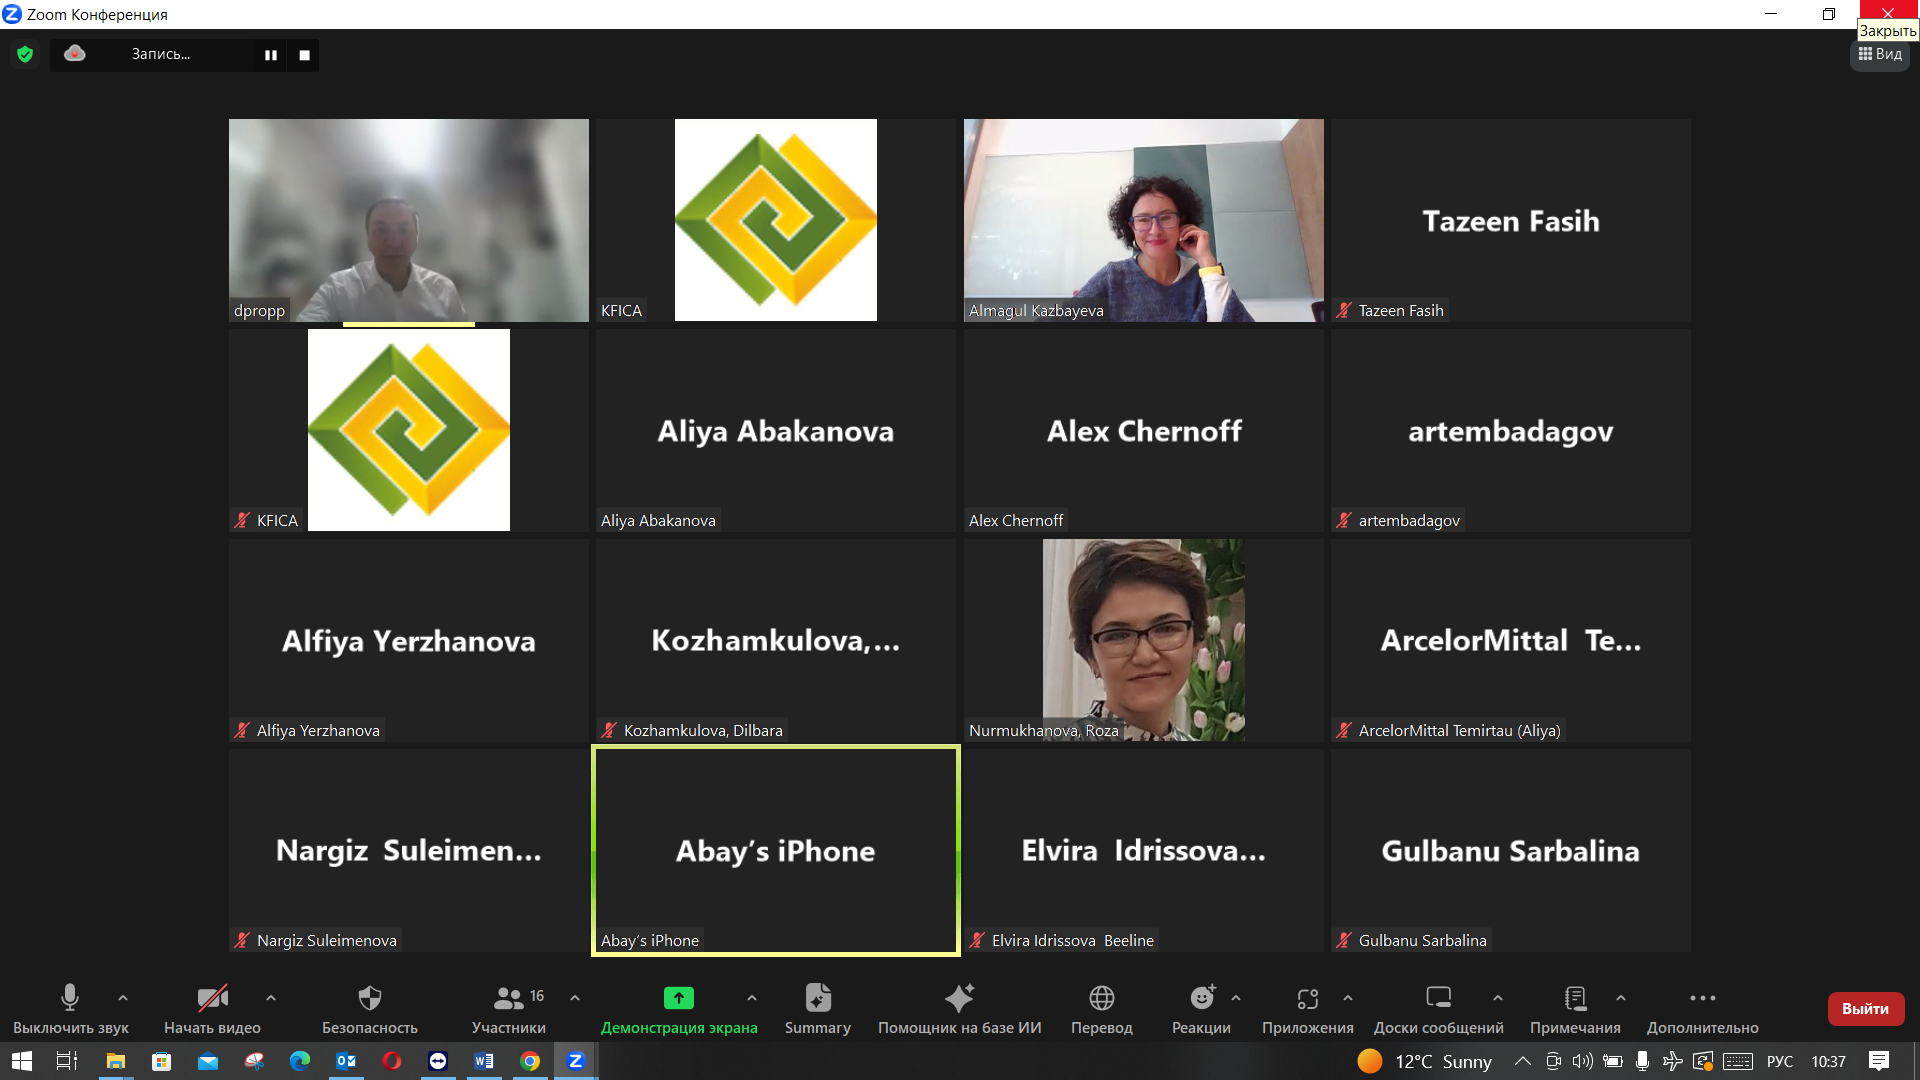Stop the recording

point(305,55)
